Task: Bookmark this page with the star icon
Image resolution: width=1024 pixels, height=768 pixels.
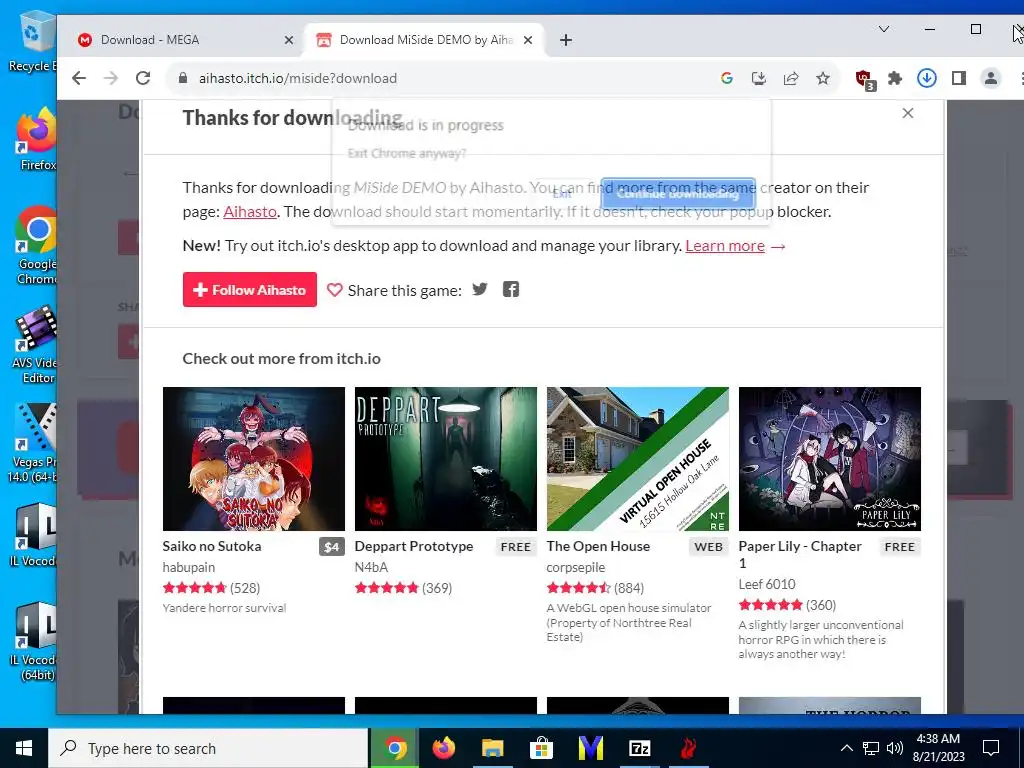Action: point(822,78)
